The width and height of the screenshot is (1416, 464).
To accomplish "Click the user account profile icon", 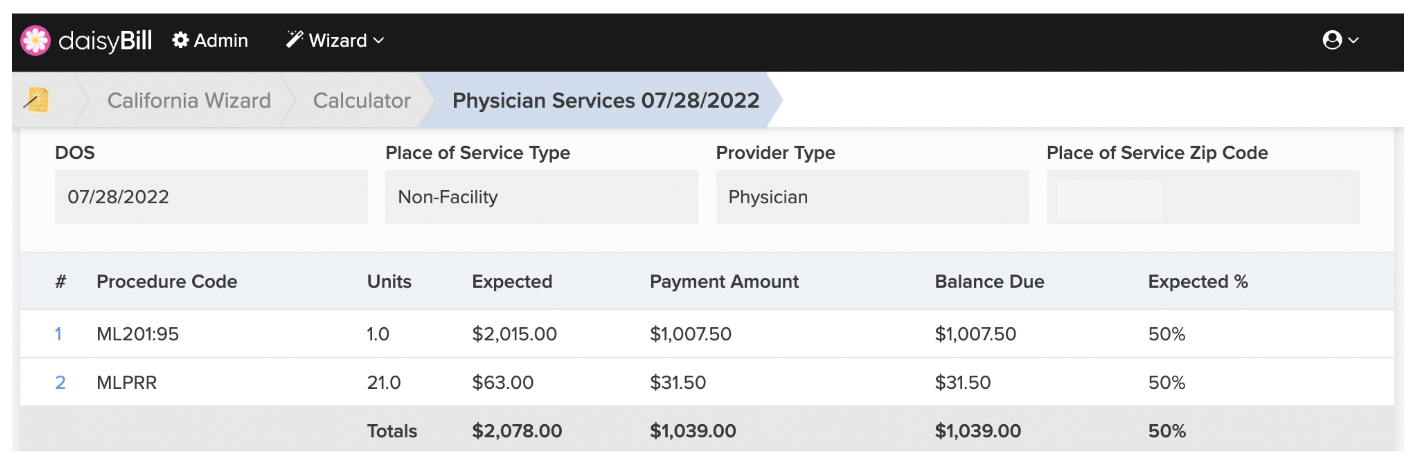I will click(x=1332, y=40).
